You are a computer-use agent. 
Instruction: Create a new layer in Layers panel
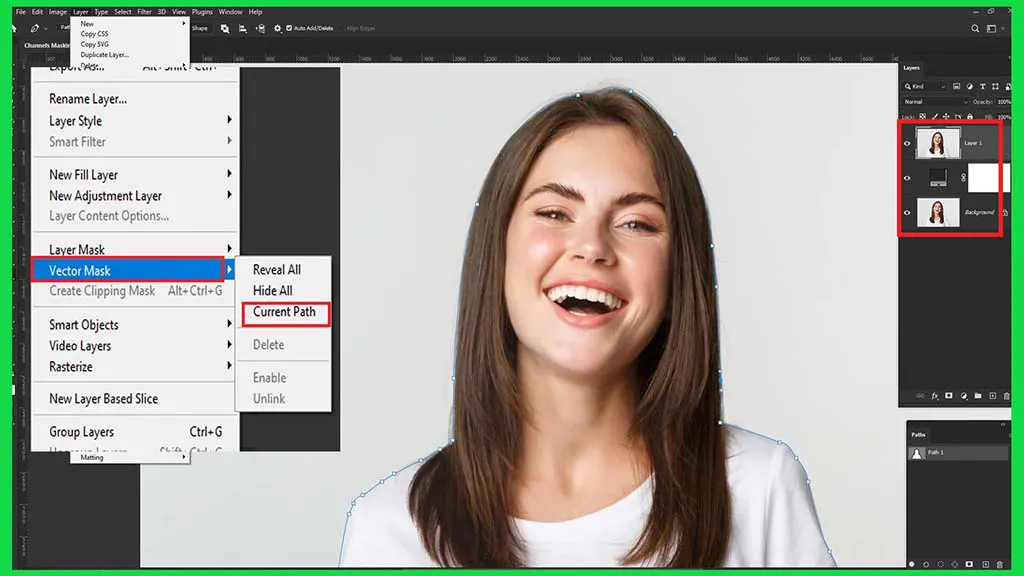(x=993, y=396)
